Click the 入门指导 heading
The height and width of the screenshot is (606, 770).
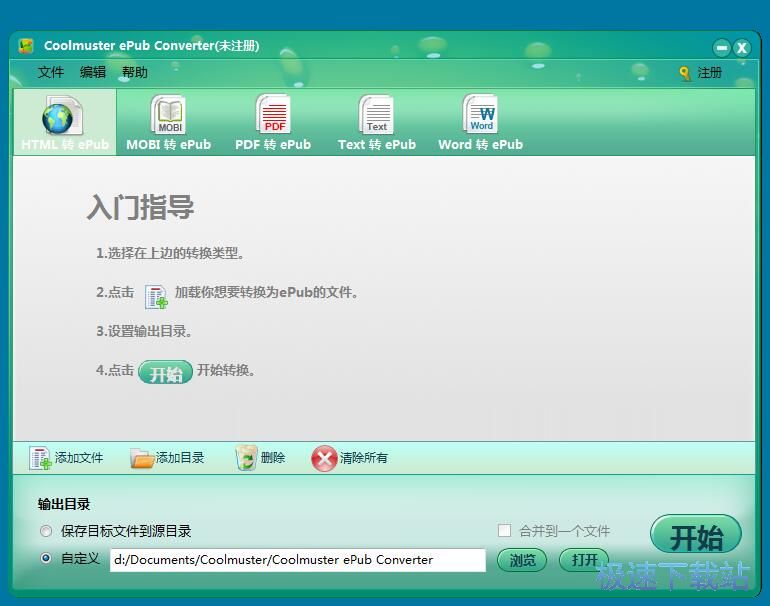(x=140, y=207)
